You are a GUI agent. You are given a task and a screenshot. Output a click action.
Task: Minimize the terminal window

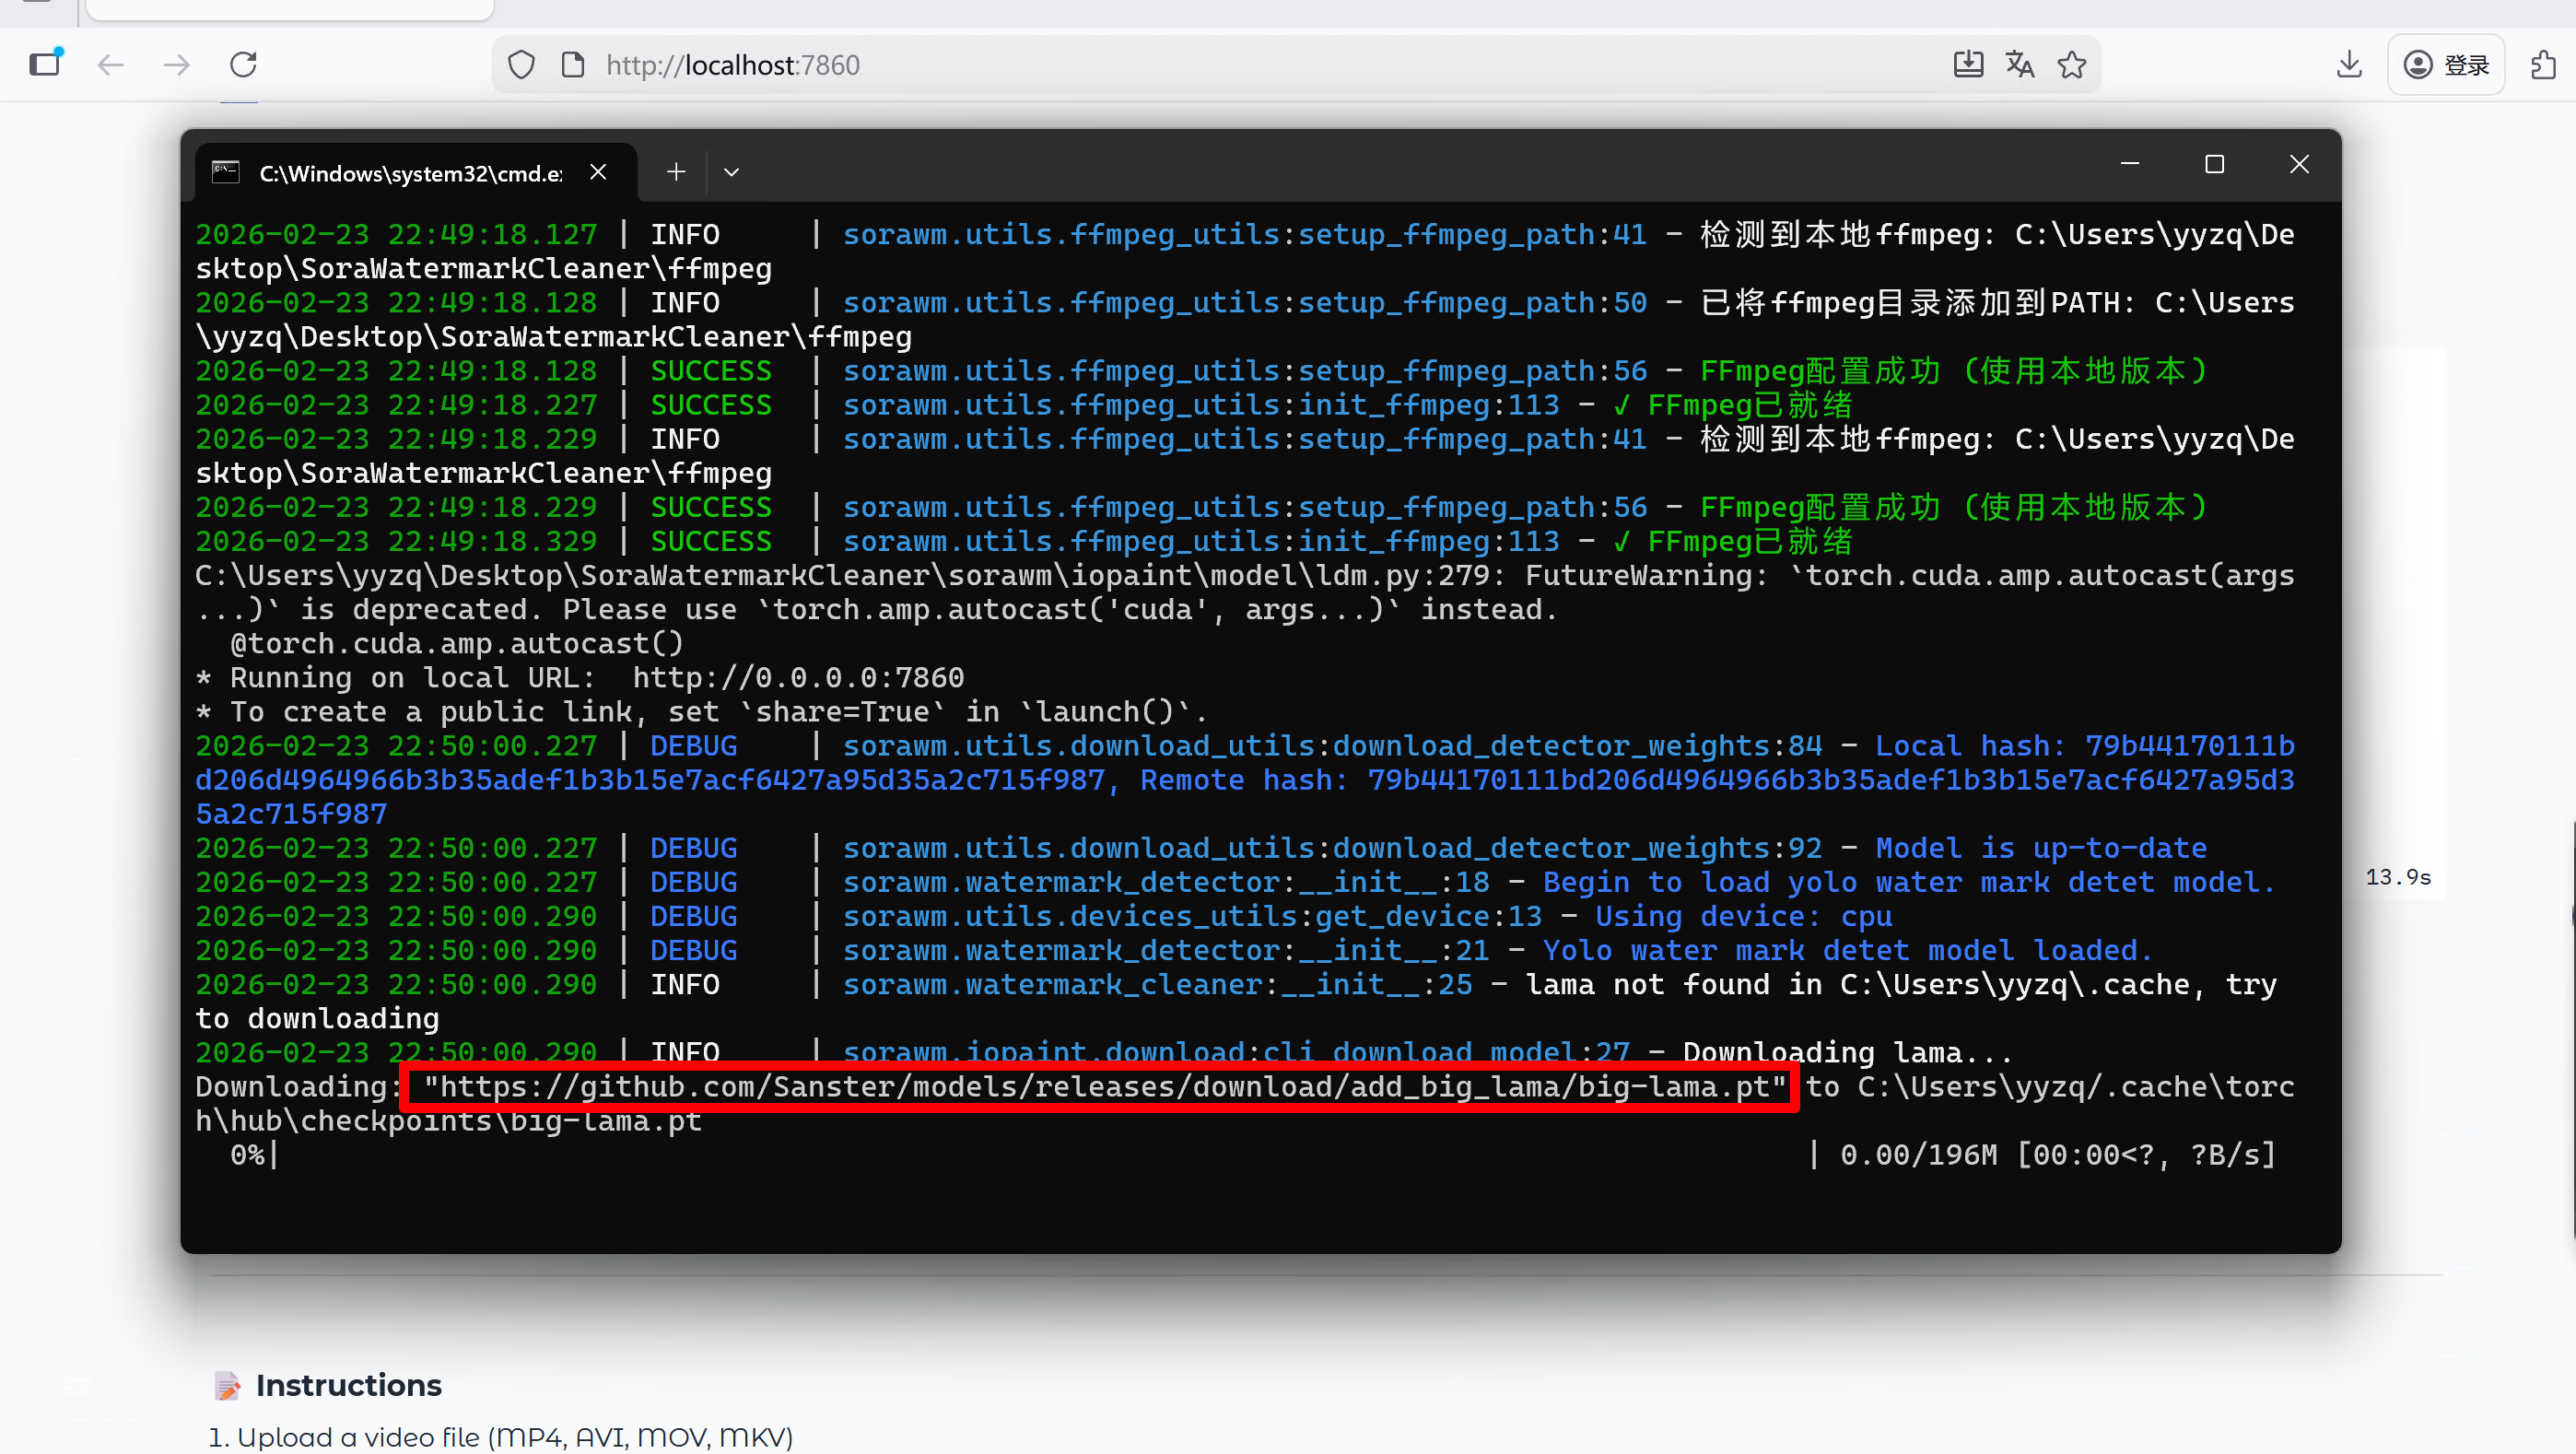[2129, 164]
